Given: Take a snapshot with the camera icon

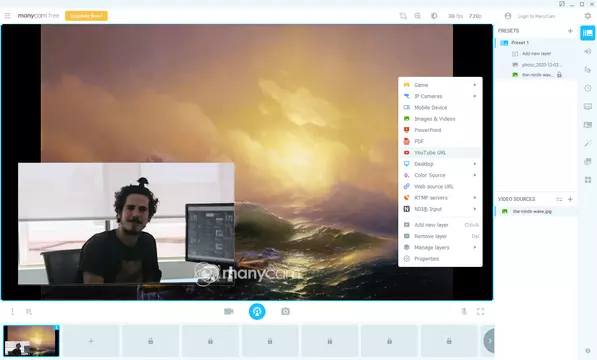Looking at the screenshot, I should [285, 312].
